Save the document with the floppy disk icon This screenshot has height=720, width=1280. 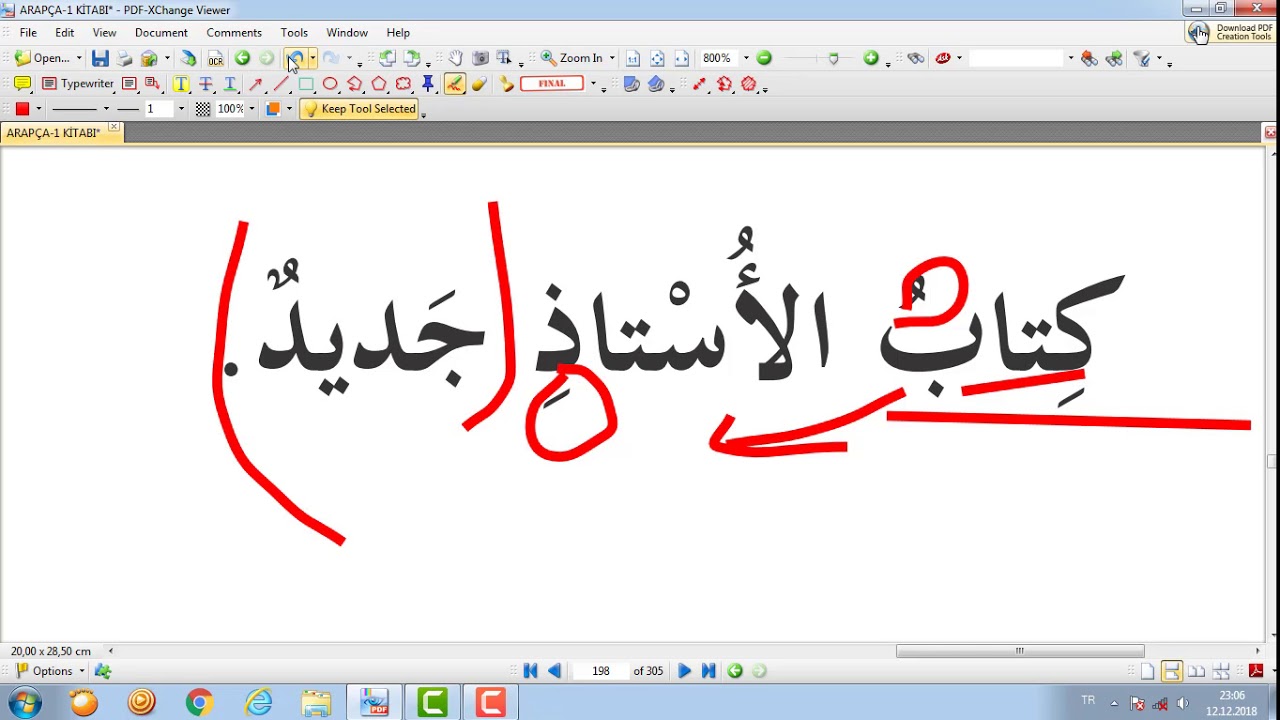pos(100,58)
